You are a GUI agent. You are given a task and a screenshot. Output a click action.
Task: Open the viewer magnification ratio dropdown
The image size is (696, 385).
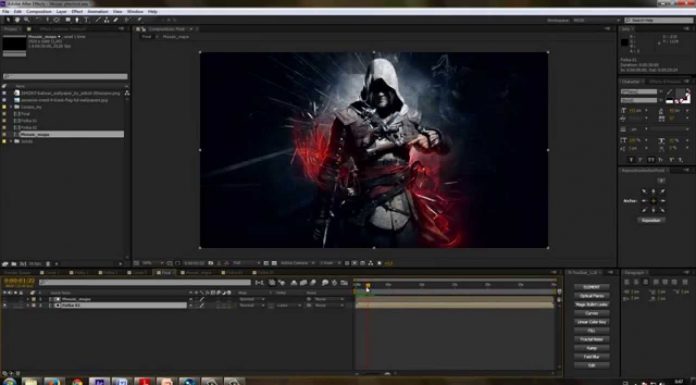pos(152,263)
